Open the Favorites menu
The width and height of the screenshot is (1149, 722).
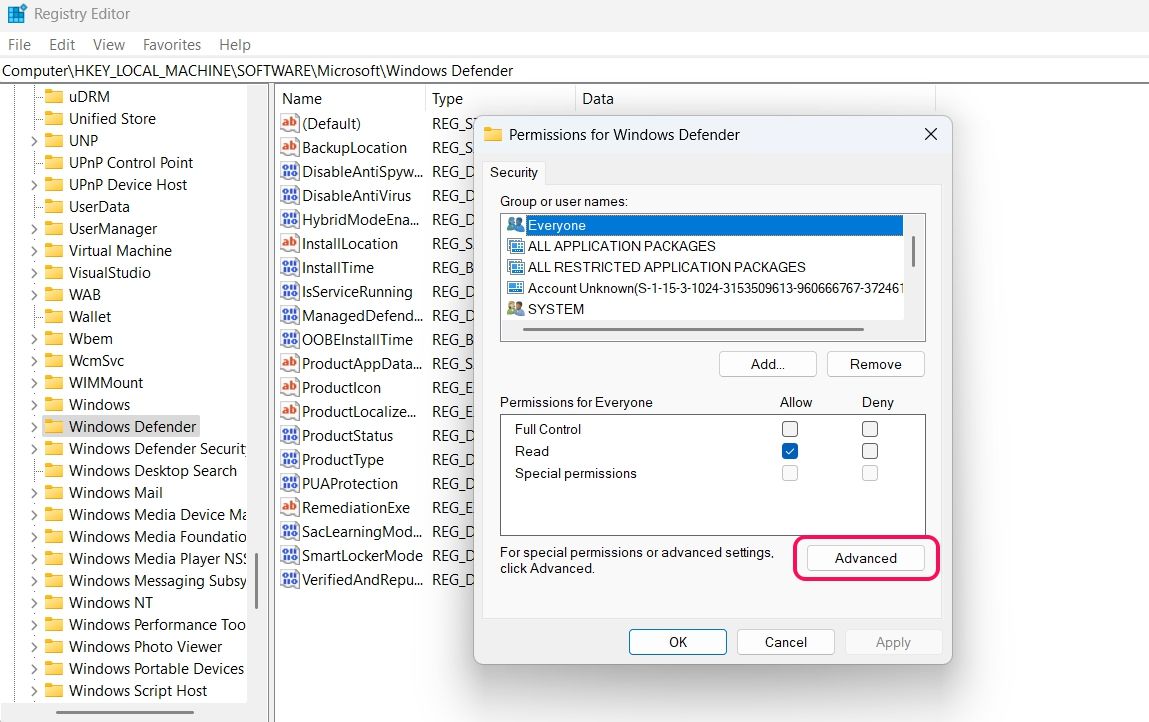(172, 45)
